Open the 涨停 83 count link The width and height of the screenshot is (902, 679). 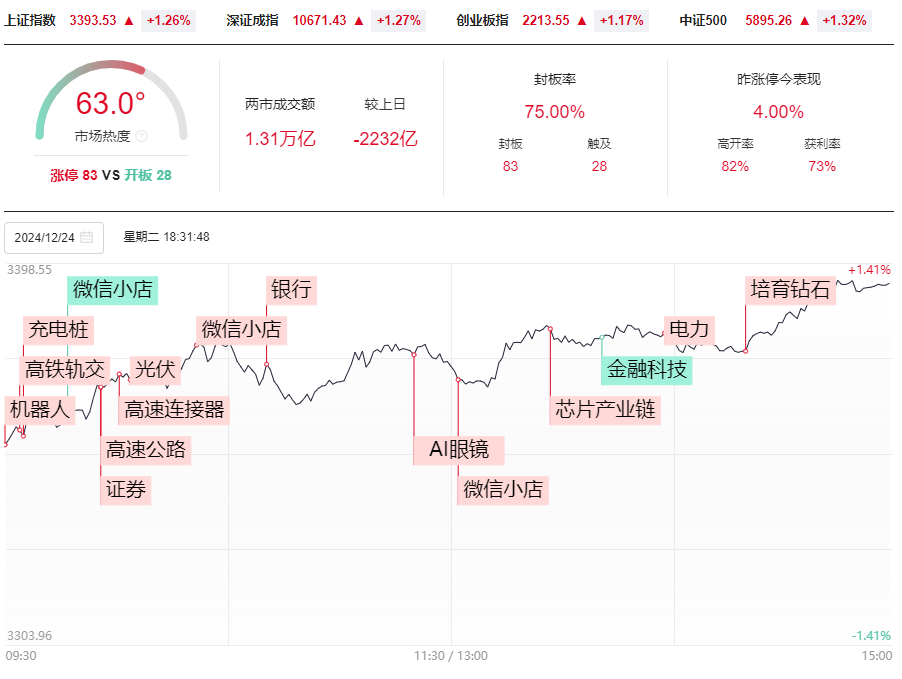74,176
